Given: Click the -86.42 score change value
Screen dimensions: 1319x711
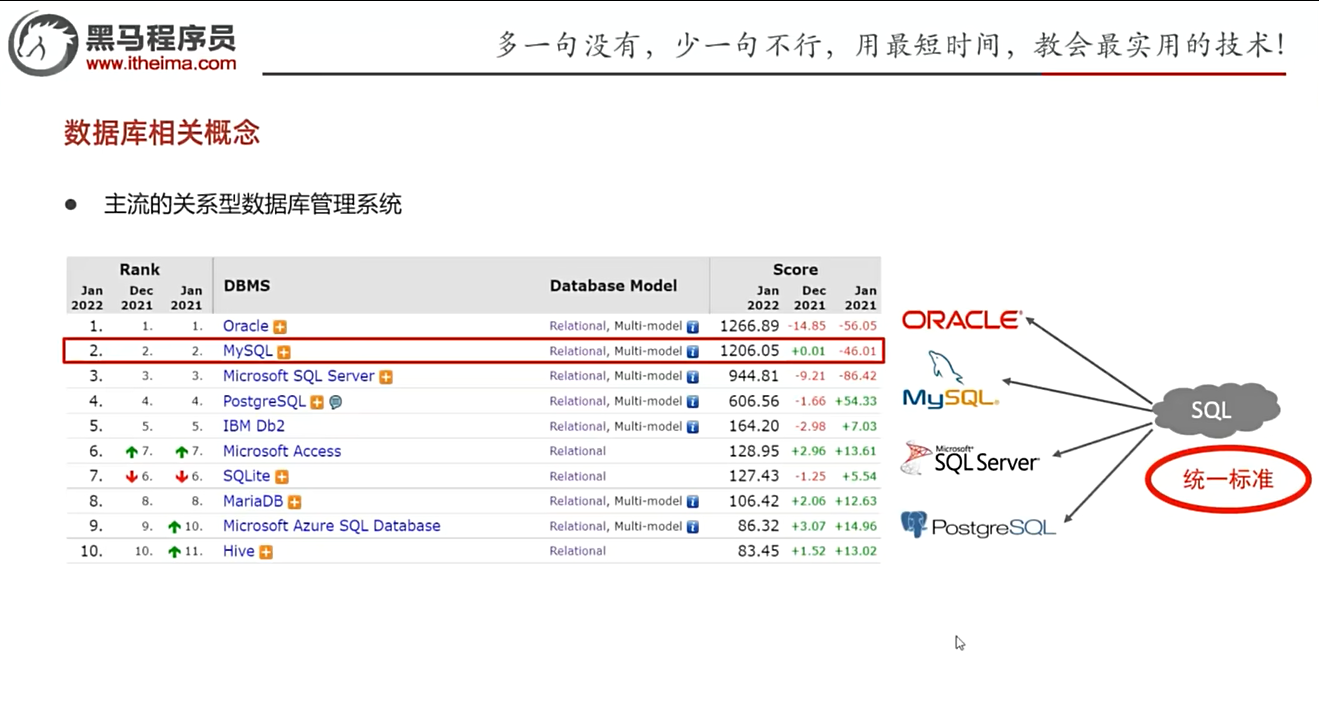Looking at the screenshot, I should click(x=858, y=376).
